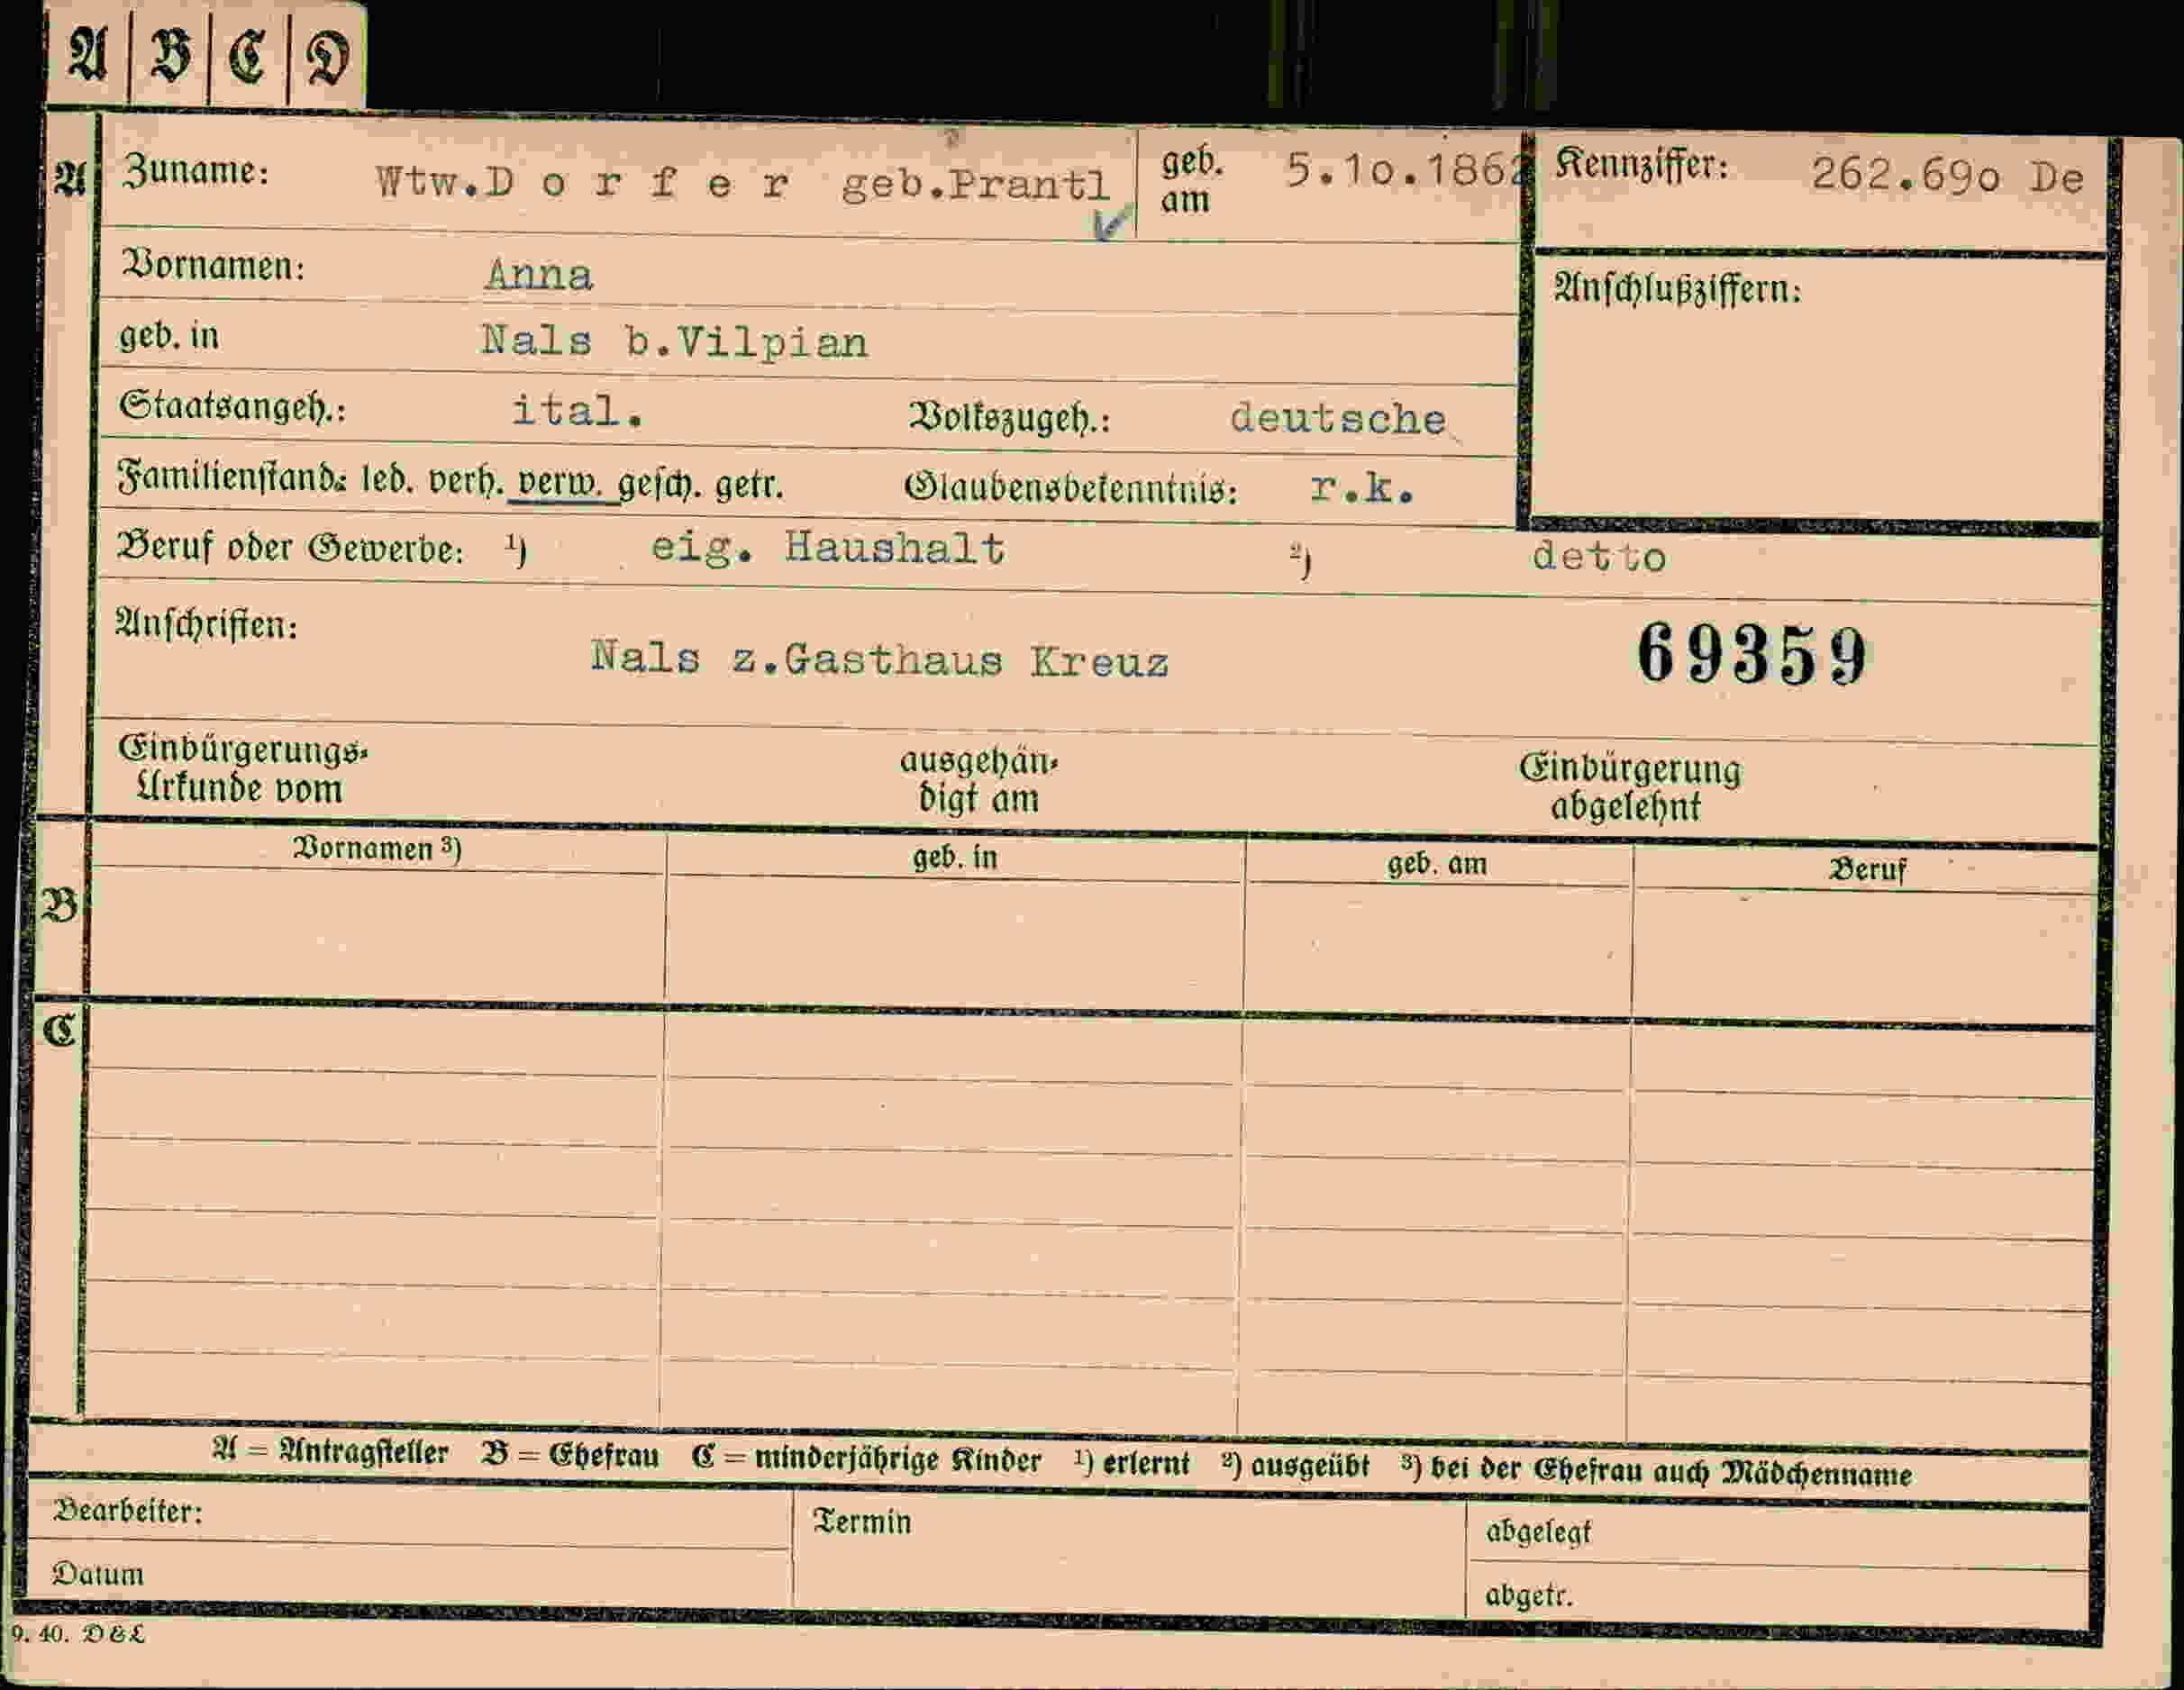
Task: Click the 'Staatsangeh.:' label
Action: tap(231, 406)
